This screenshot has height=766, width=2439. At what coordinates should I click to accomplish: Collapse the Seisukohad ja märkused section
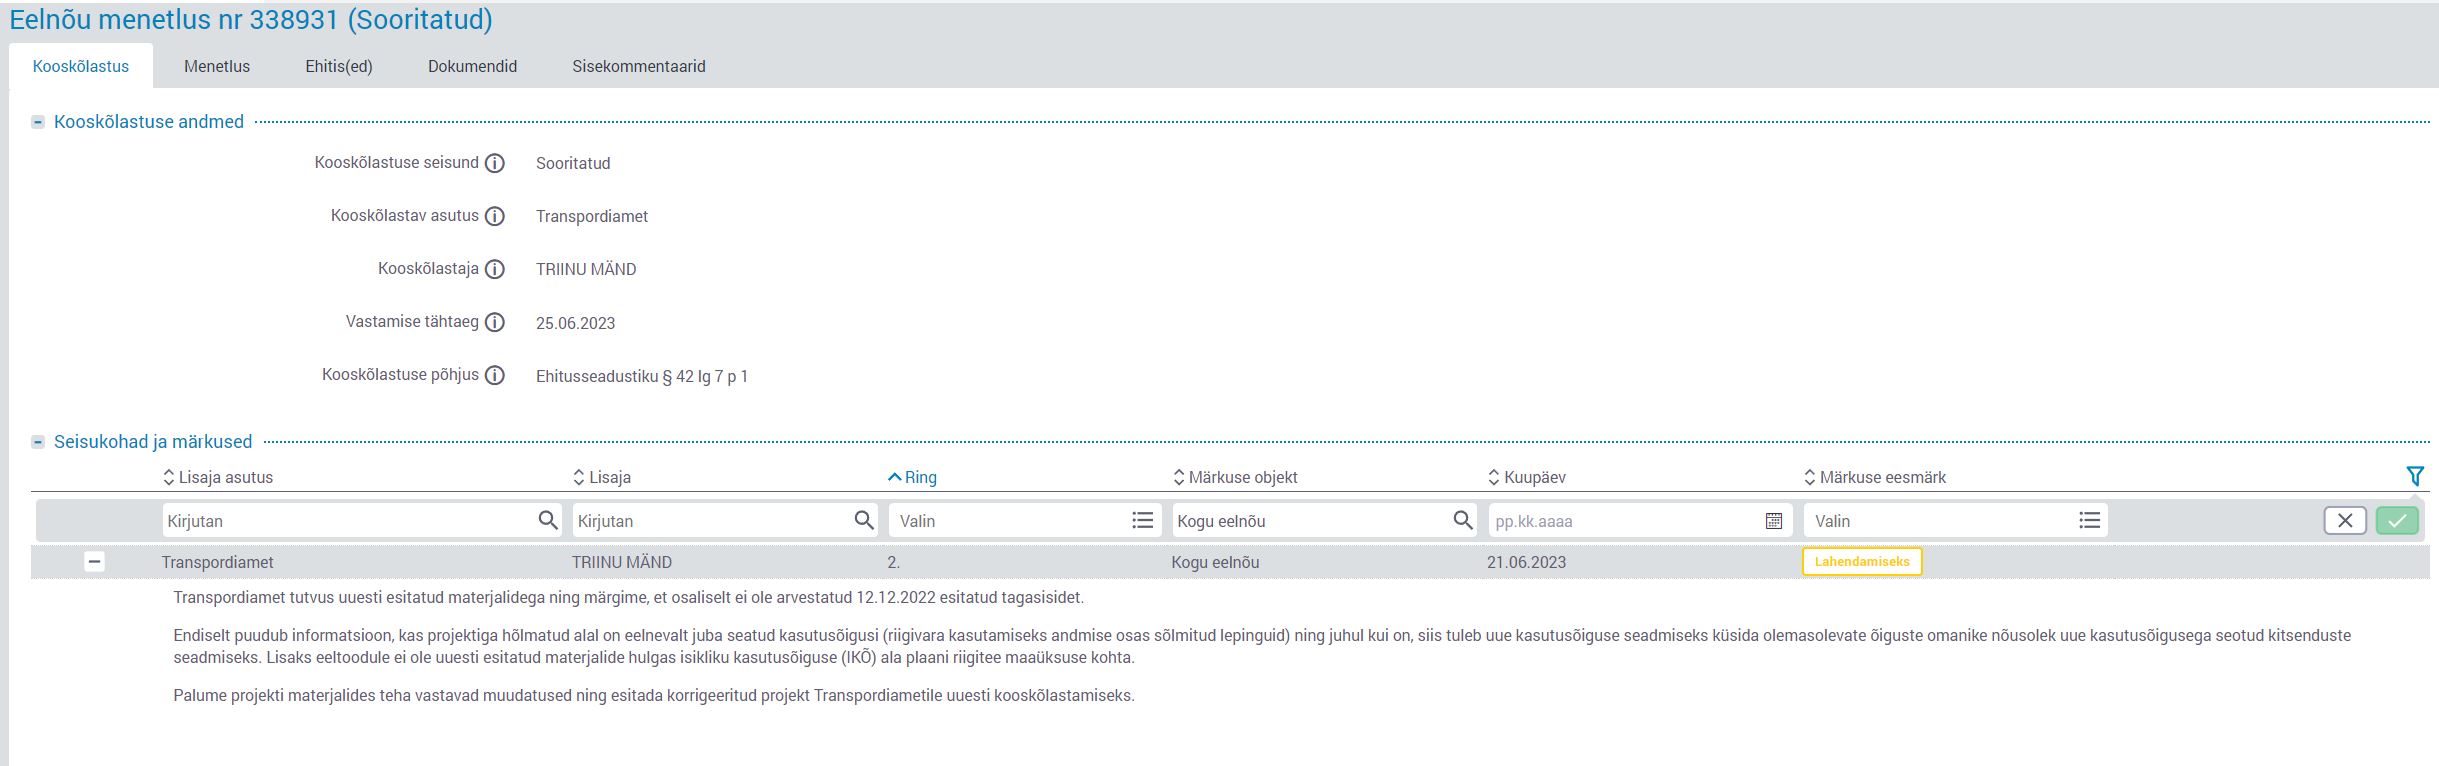[38, 442]
